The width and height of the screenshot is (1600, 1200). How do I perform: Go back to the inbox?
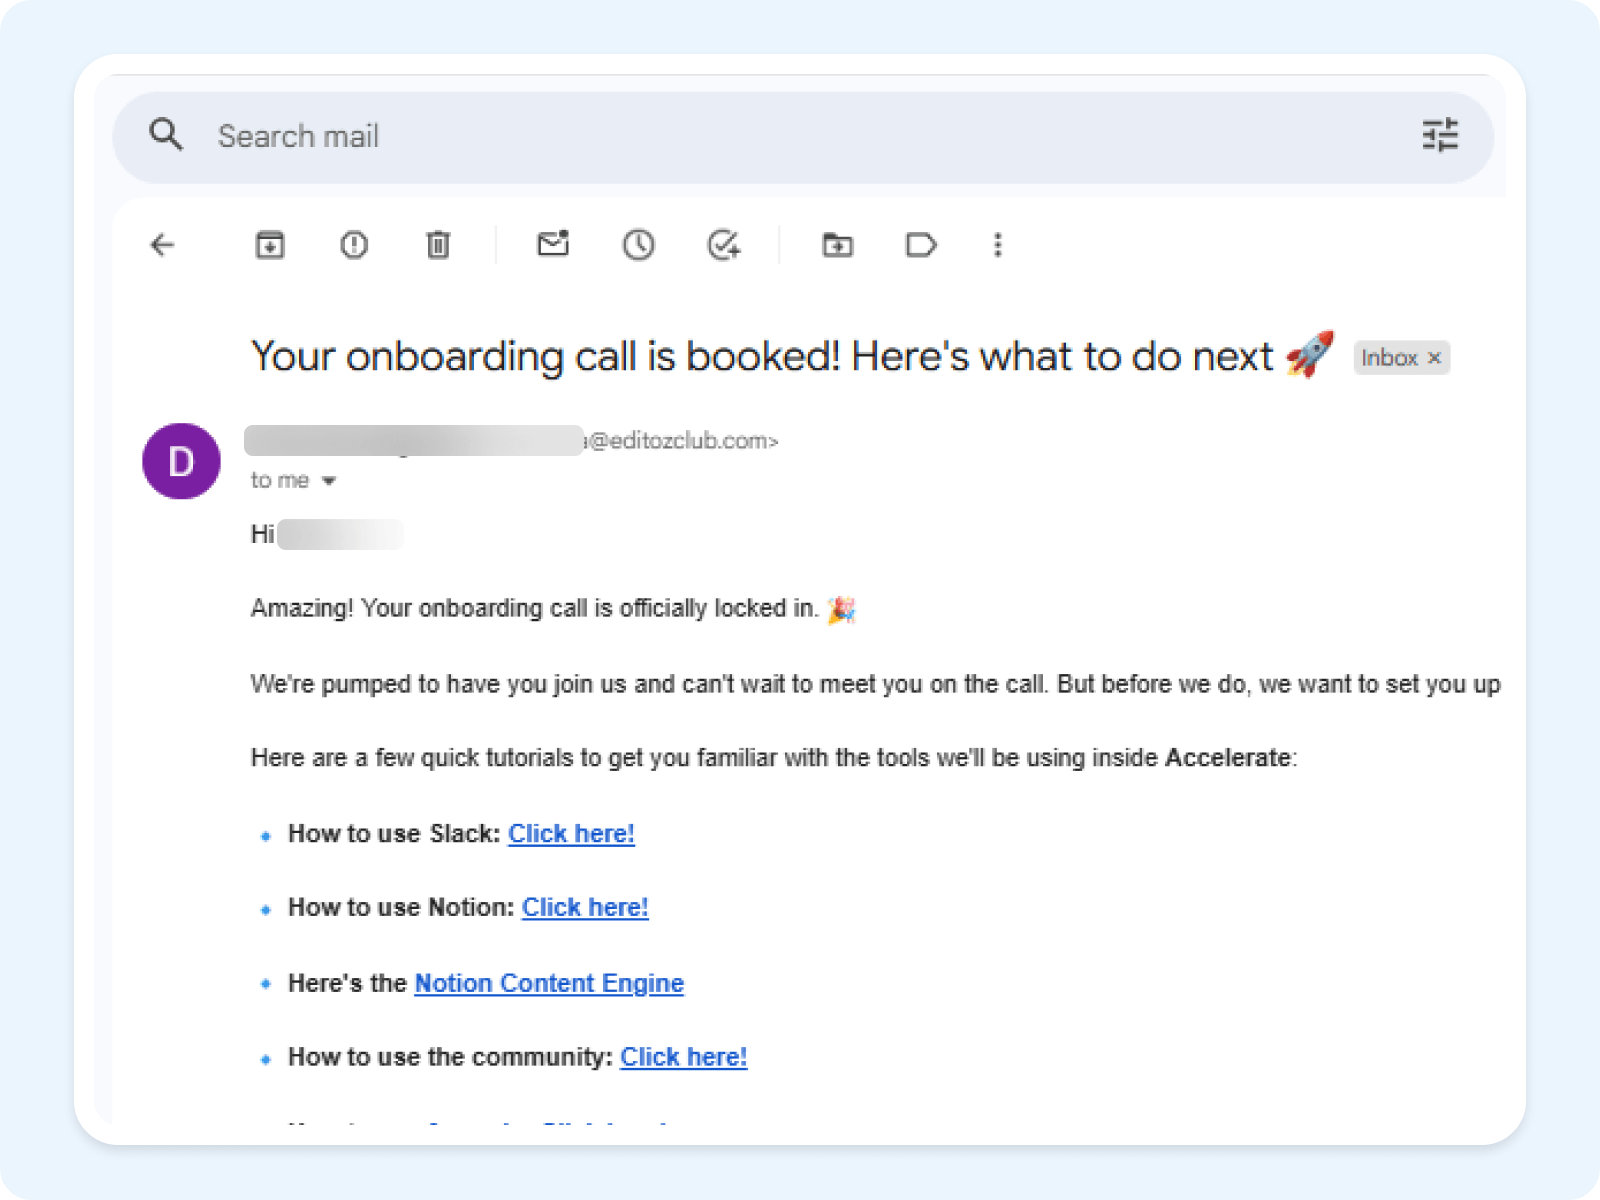click(162, 245)
